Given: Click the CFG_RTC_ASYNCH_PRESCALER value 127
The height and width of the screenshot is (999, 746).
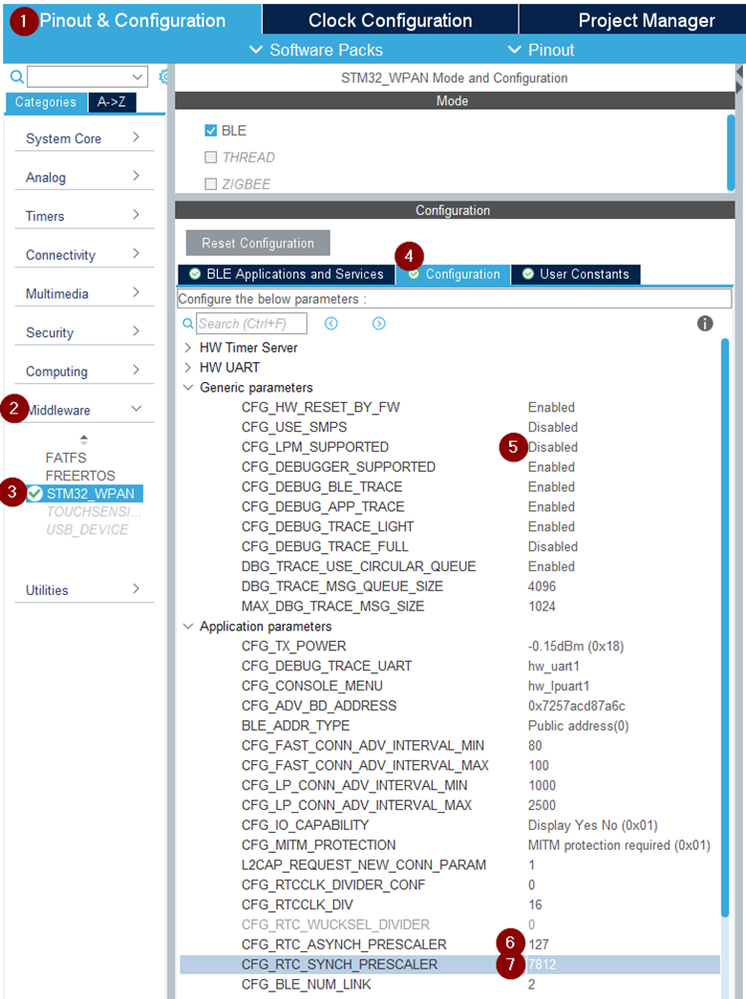Looking at the screenshot, I should point(538,944).
